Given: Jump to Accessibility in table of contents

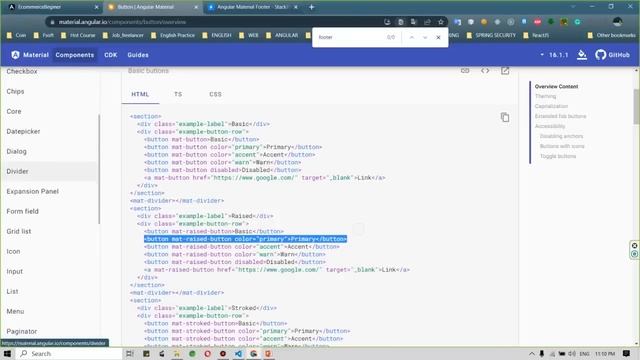Looking at the screenshot, I should 550,126.
